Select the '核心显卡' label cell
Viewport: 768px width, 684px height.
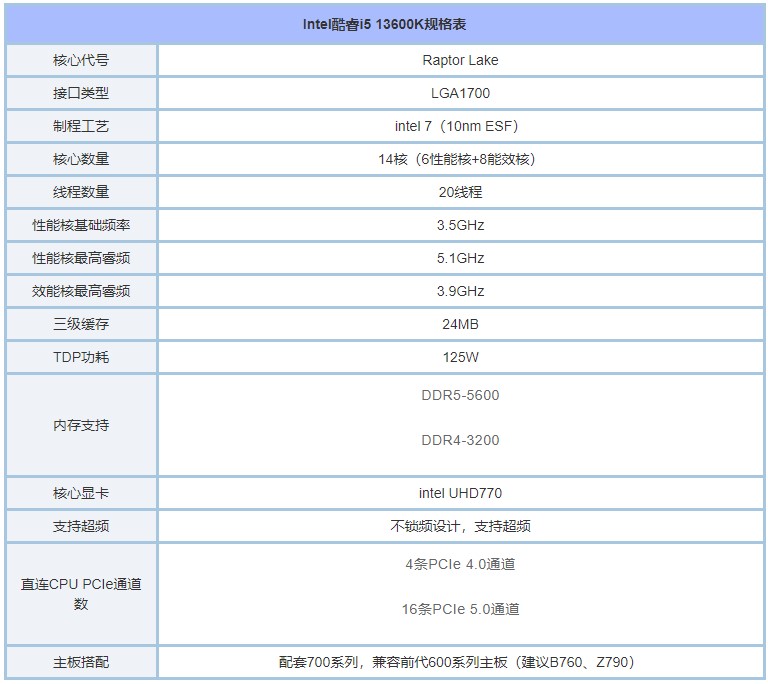pyautogui.click(x=81, y=493)
